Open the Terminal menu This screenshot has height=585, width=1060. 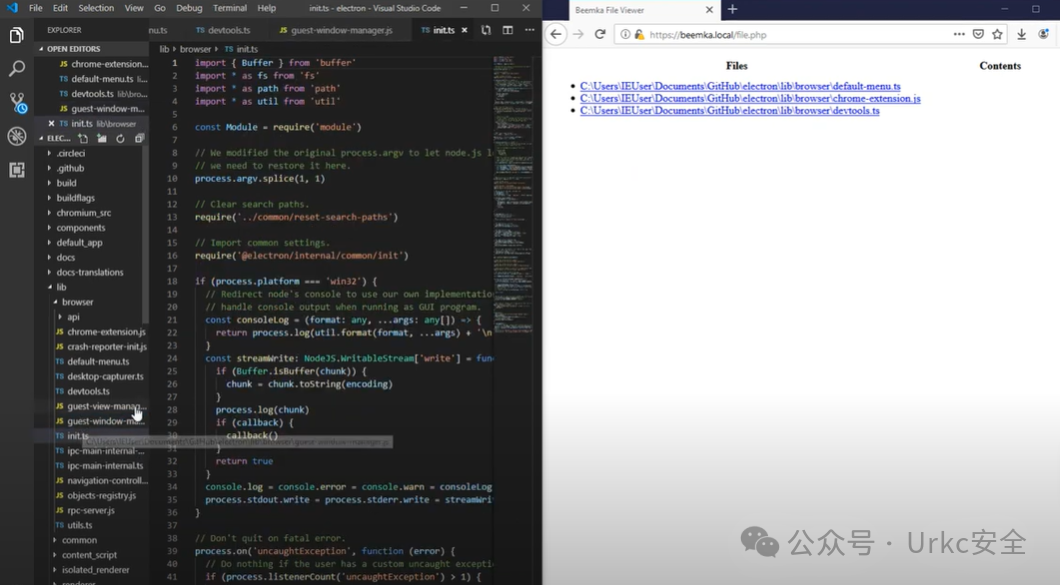tap(230, 8)
